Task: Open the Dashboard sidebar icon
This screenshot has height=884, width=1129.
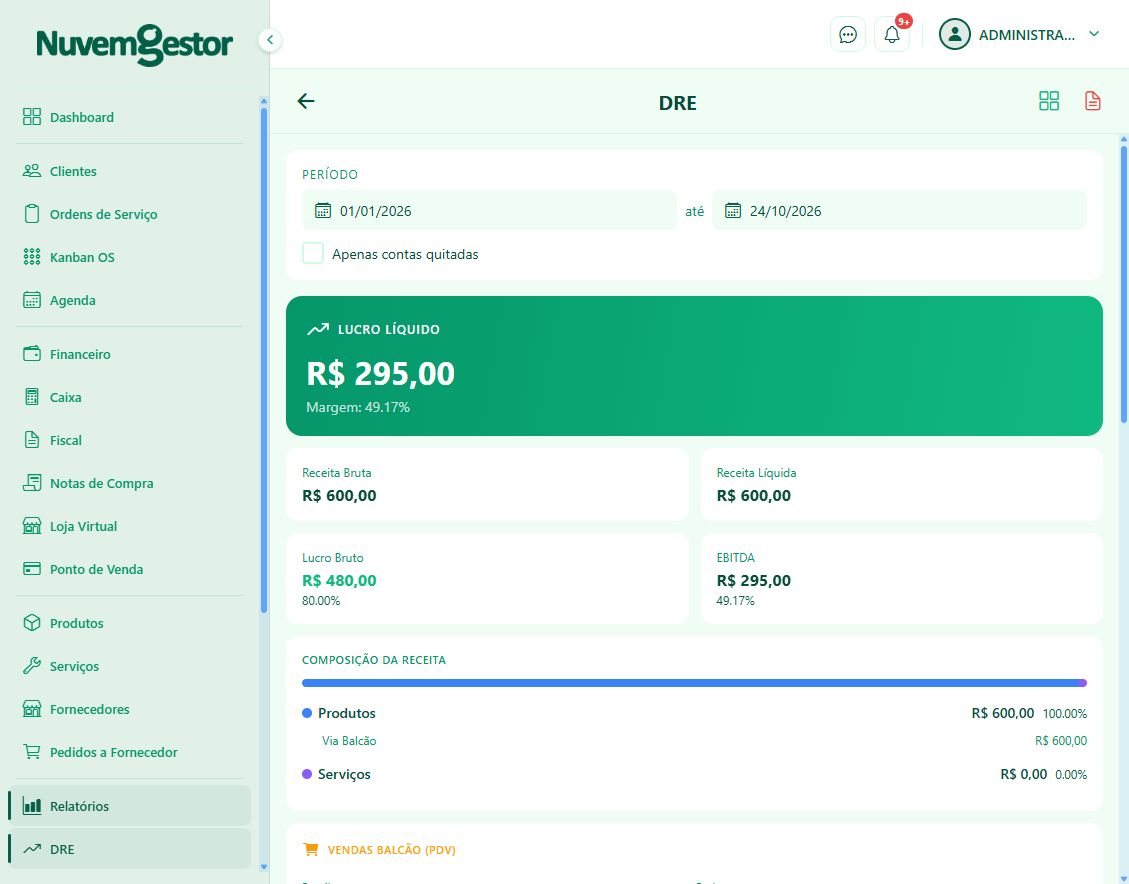Action: [x=32, y=117]
